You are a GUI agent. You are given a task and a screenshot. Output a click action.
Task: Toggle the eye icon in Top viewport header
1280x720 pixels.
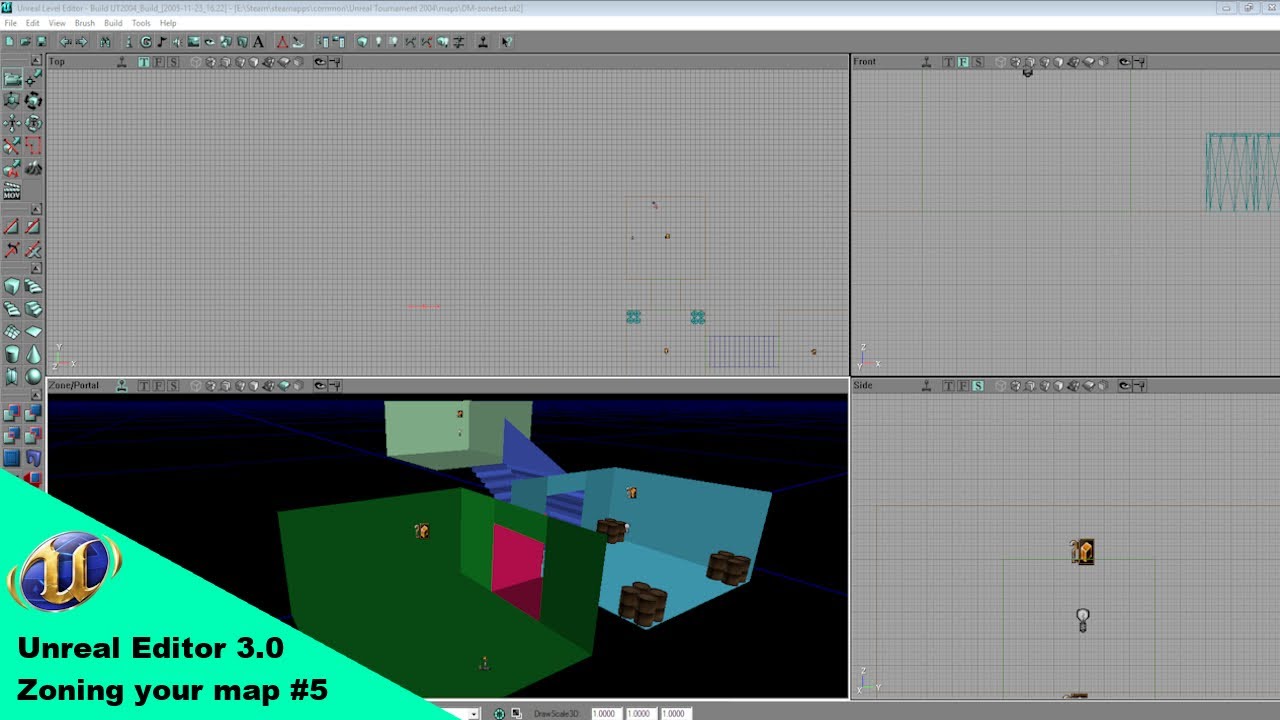point(320,61)
